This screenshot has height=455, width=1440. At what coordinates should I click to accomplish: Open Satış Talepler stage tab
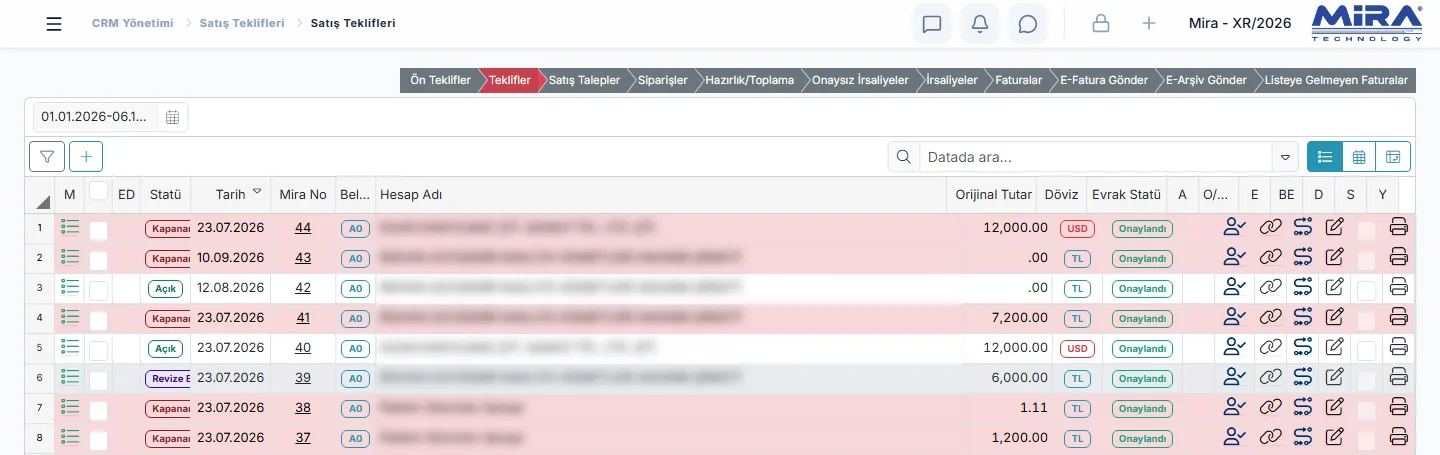click(x=584, y=80)
